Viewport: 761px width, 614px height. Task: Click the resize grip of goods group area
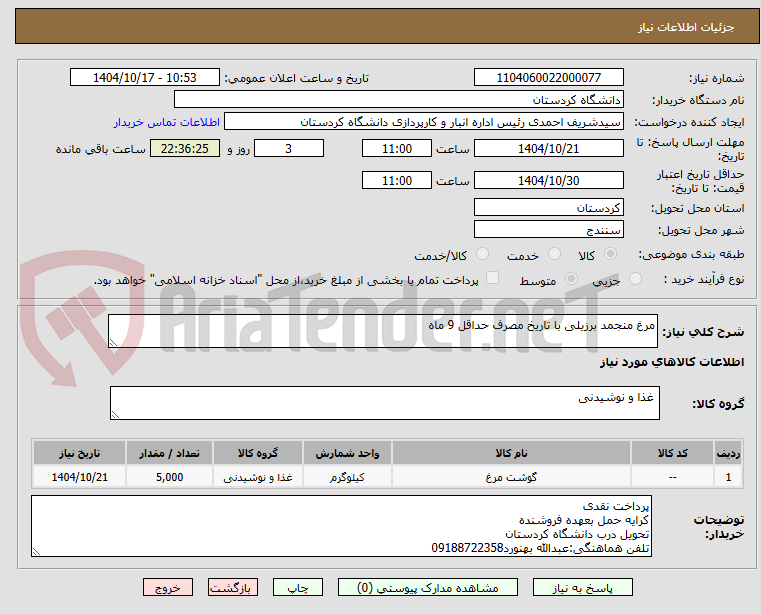115,415
